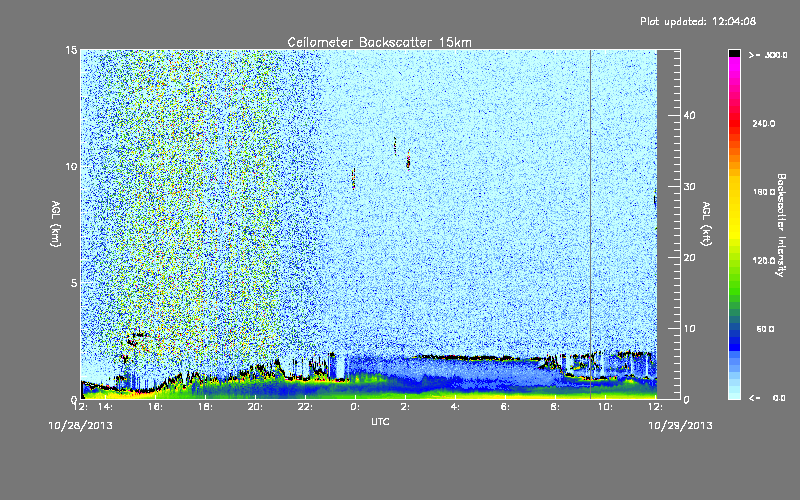Click the '>= 300.0' colorbar maximum label
The image size is (800, 500).
tap(768, 55)
